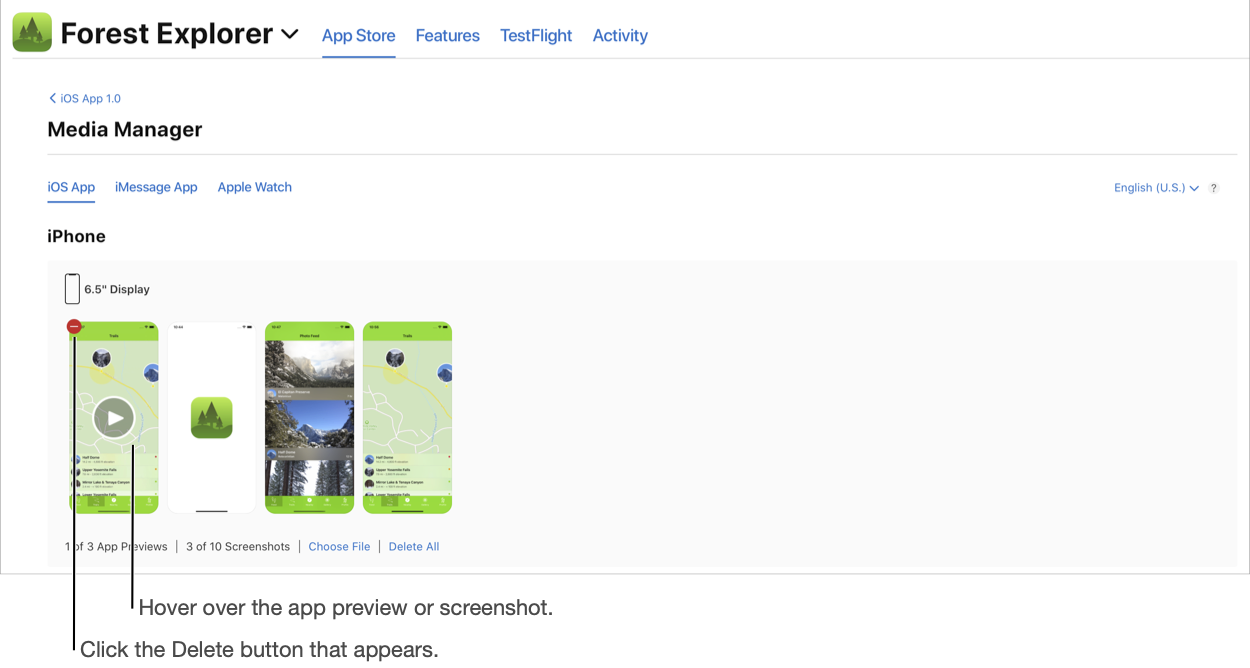Go back to iOS App 1.0

click(85, 99)
